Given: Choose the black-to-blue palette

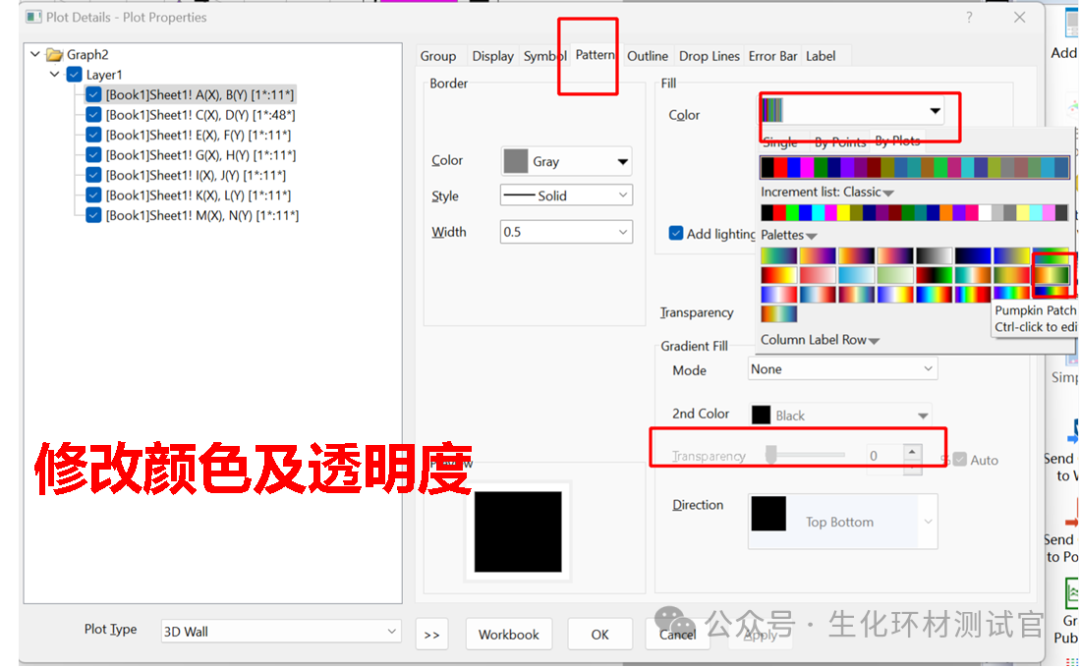Looking at the screenshot, I should [973, 256].
